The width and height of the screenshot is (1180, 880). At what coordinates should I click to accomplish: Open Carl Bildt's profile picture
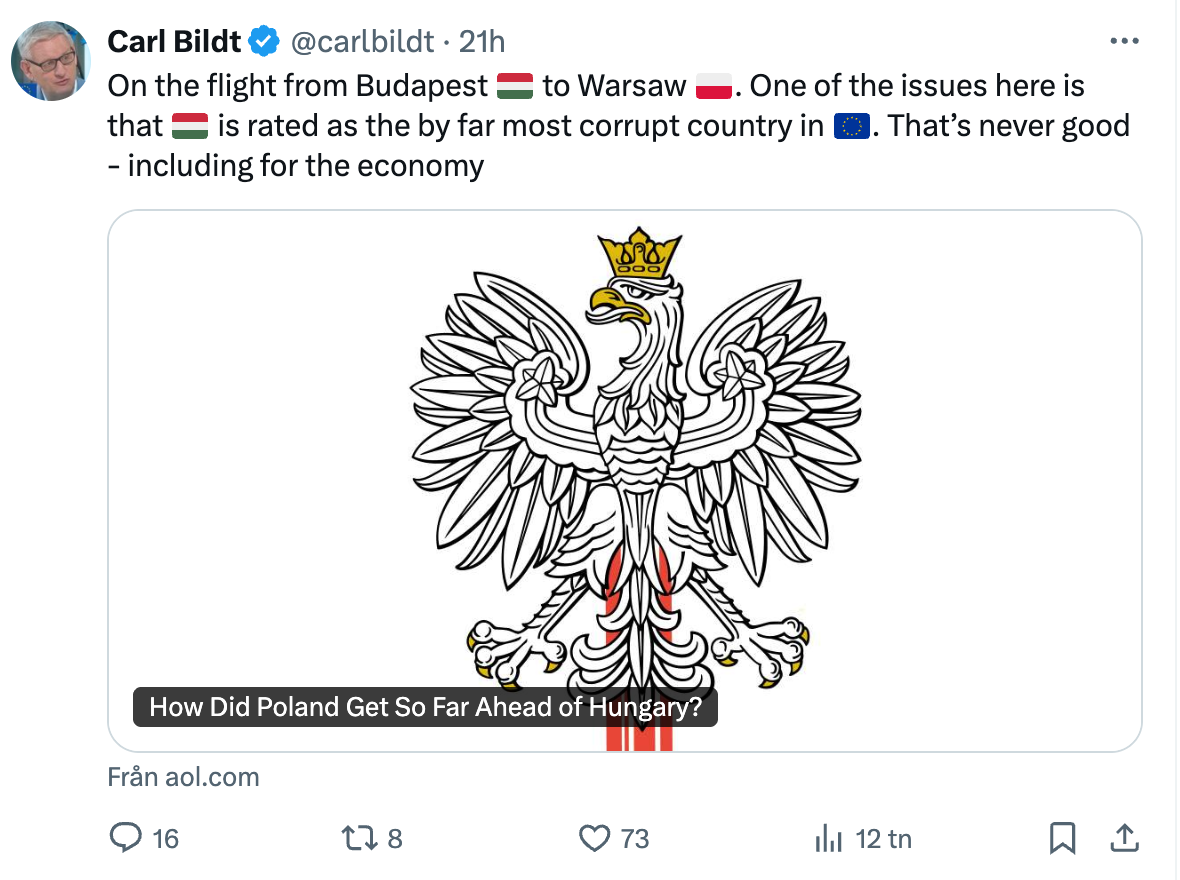(50, 61)
